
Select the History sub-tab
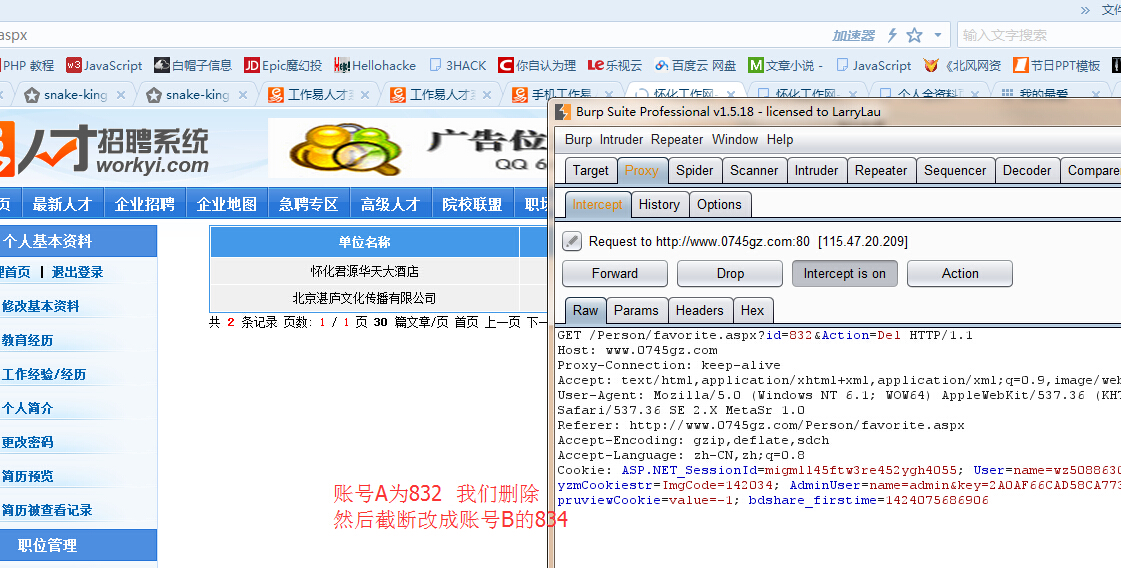pyautogui.click(x=658, y=205)
